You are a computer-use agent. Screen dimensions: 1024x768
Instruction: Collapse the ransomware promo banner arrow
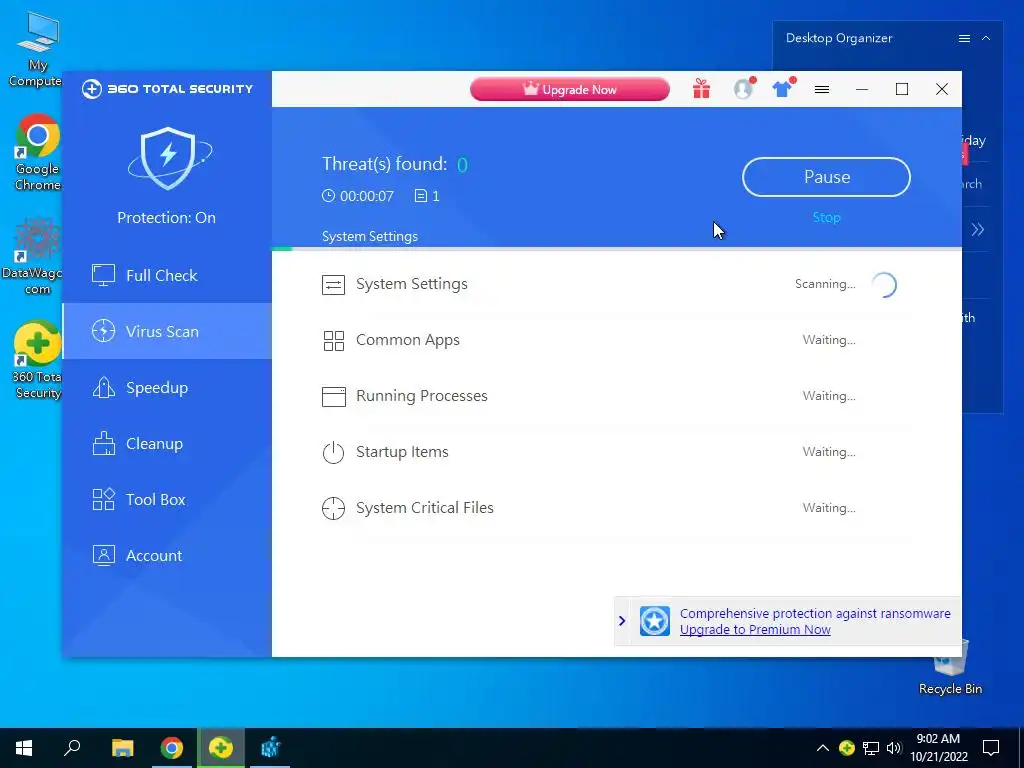click(x=622, y=620)
